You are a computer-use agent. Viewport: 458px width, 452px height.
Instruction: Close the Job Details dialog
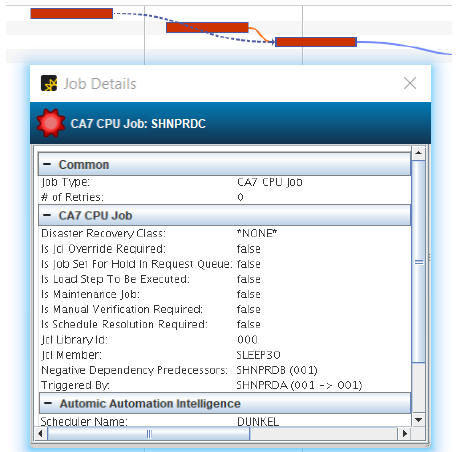[x=410, y=83]
